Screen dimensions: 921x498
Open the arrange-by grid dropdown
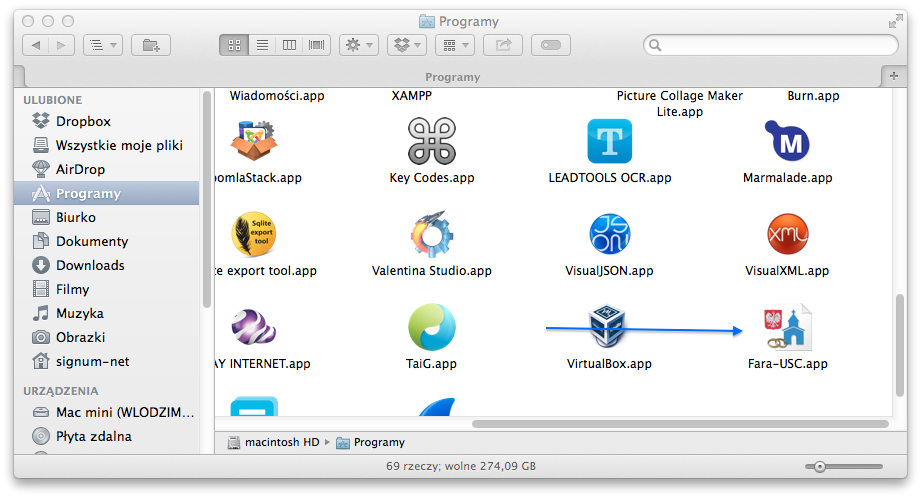tap(455, 45)
